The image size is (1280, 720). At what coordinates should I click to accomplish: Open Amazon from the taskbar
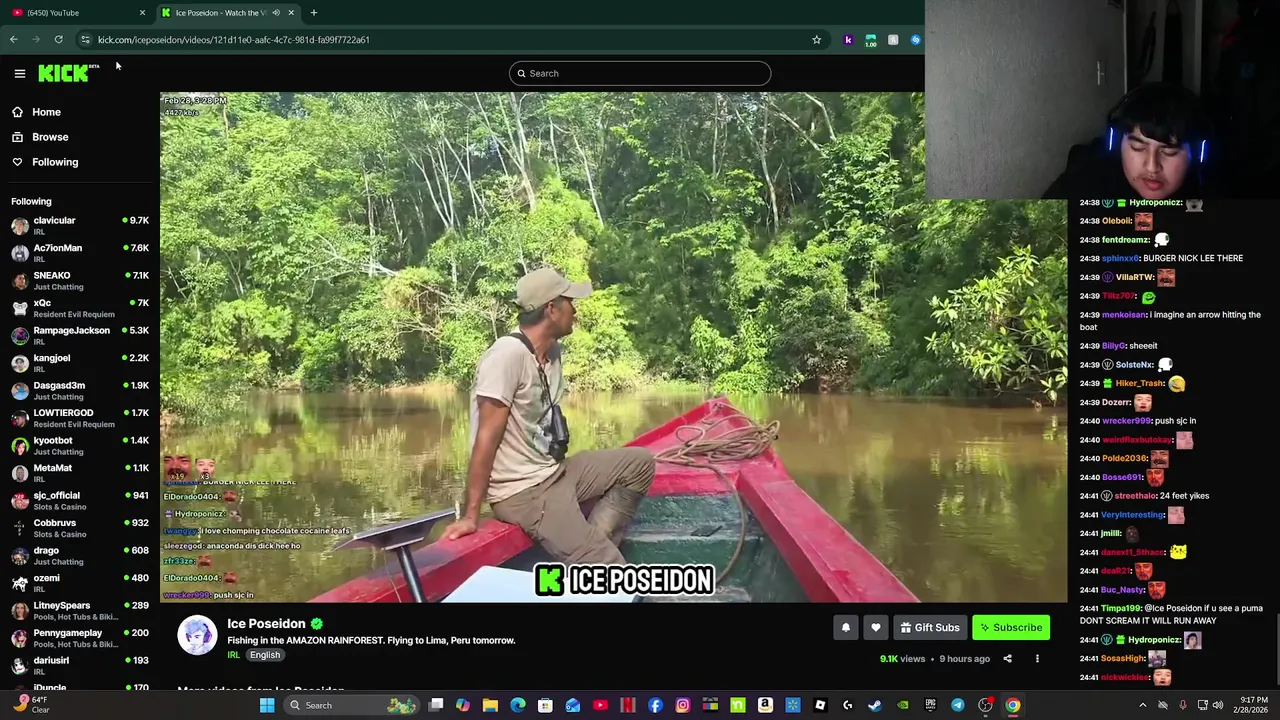(765, 705)
